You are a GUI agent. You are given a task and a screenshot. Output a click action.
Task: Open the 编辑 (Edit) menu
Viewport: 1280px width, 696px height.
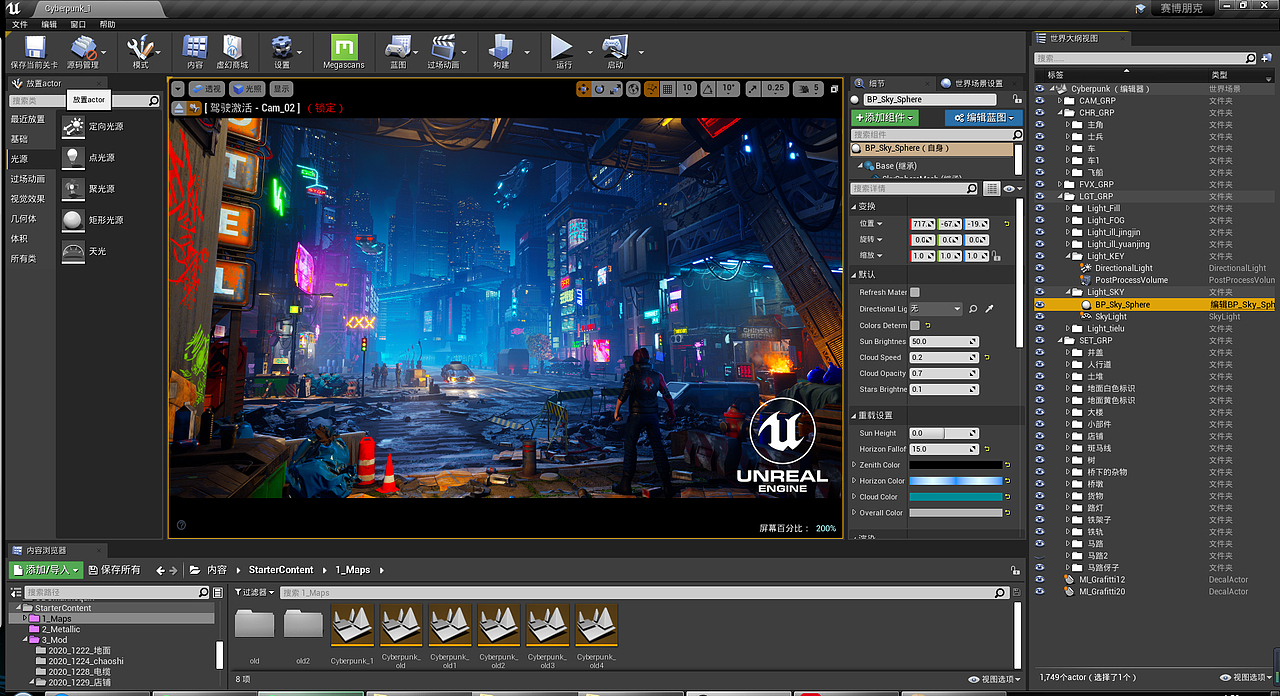[49, 24]
